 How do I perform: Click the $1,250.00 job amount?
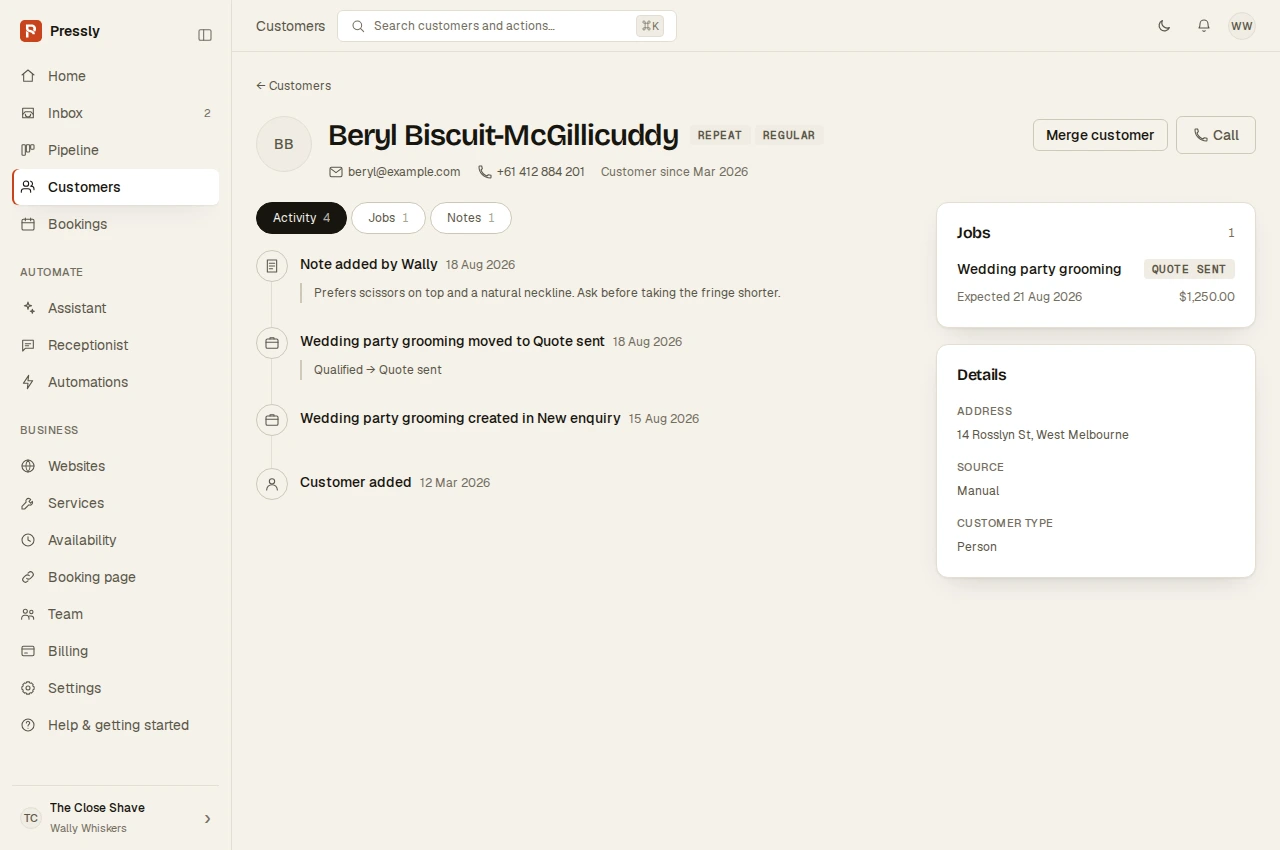(x=1207, y=297)
